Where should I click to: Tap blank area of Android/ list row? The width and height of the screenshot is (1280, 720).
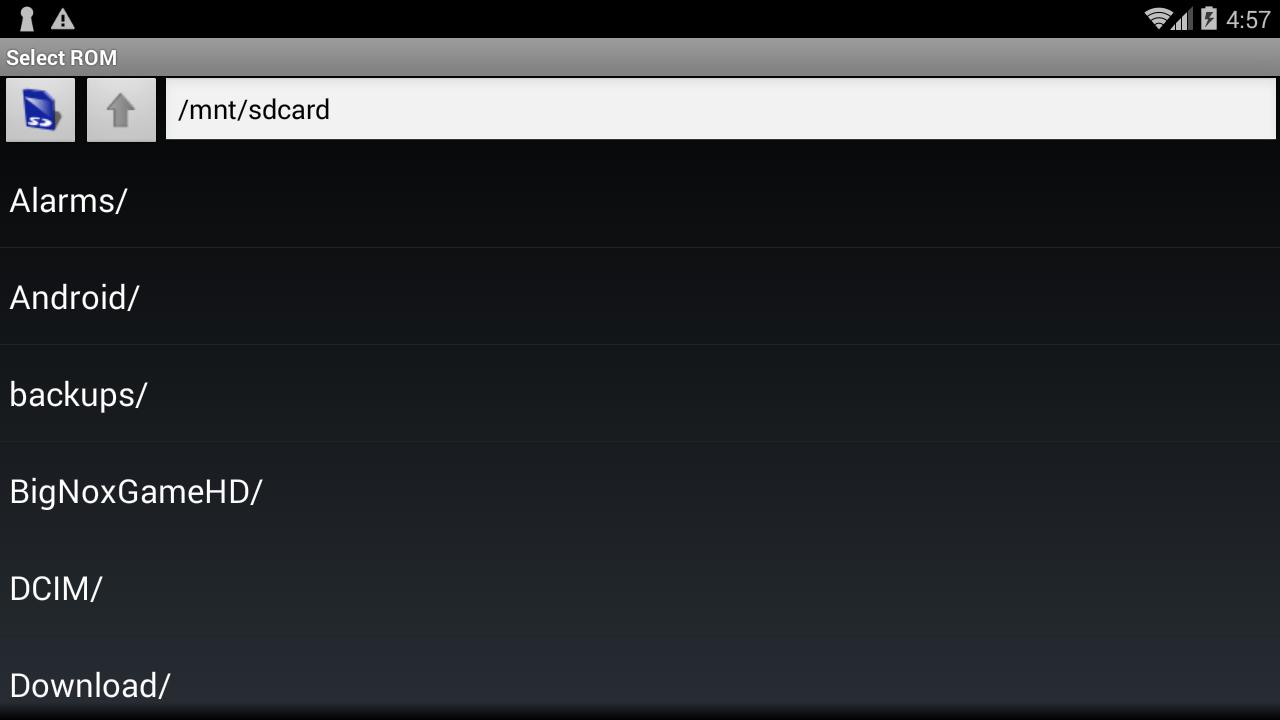[710, 297]
